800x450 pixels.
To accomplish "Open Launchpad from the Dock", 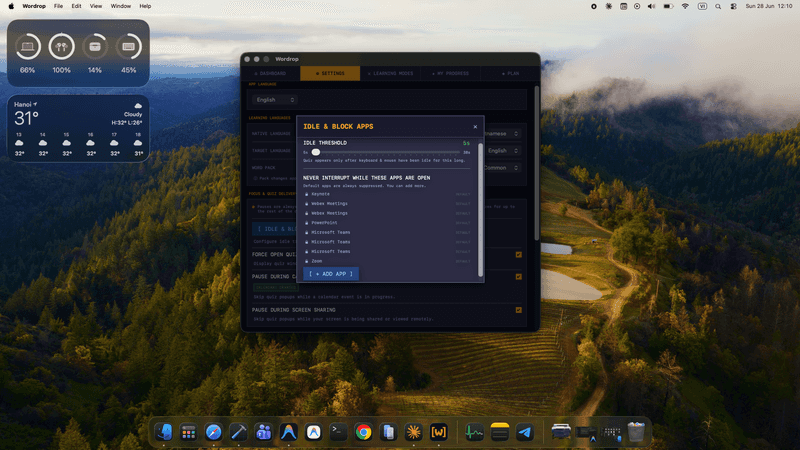I will [189, 432].
